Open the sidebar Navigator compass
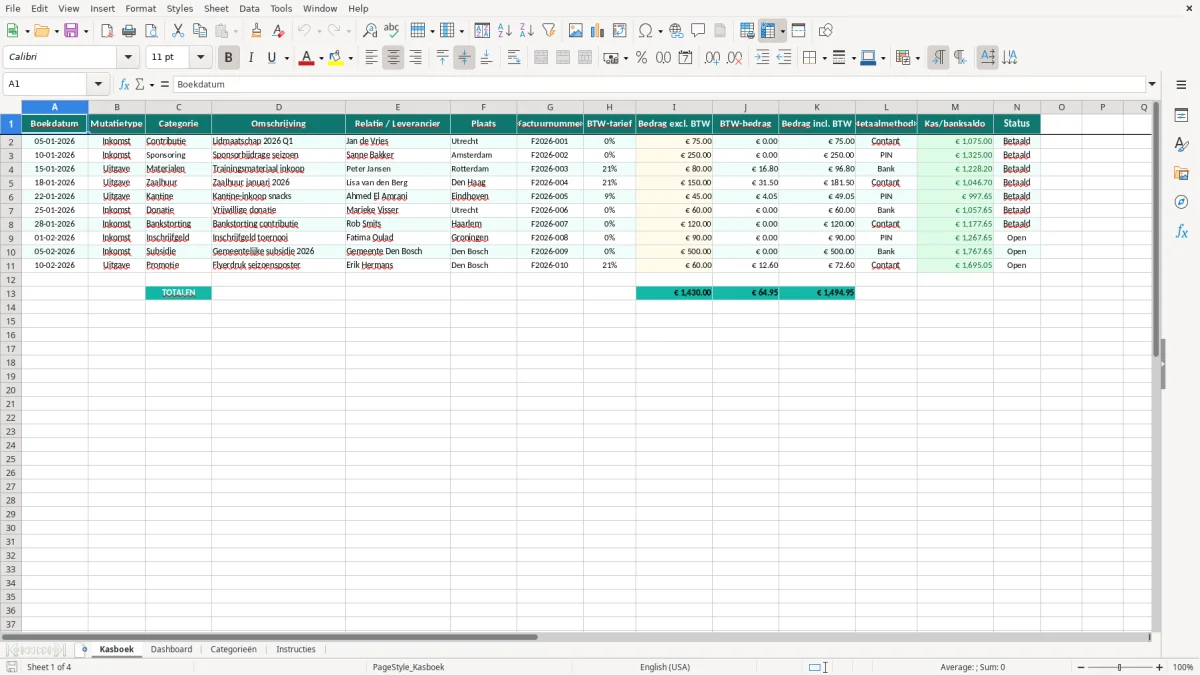The image size is (1200, 675). coord(1181,202)
